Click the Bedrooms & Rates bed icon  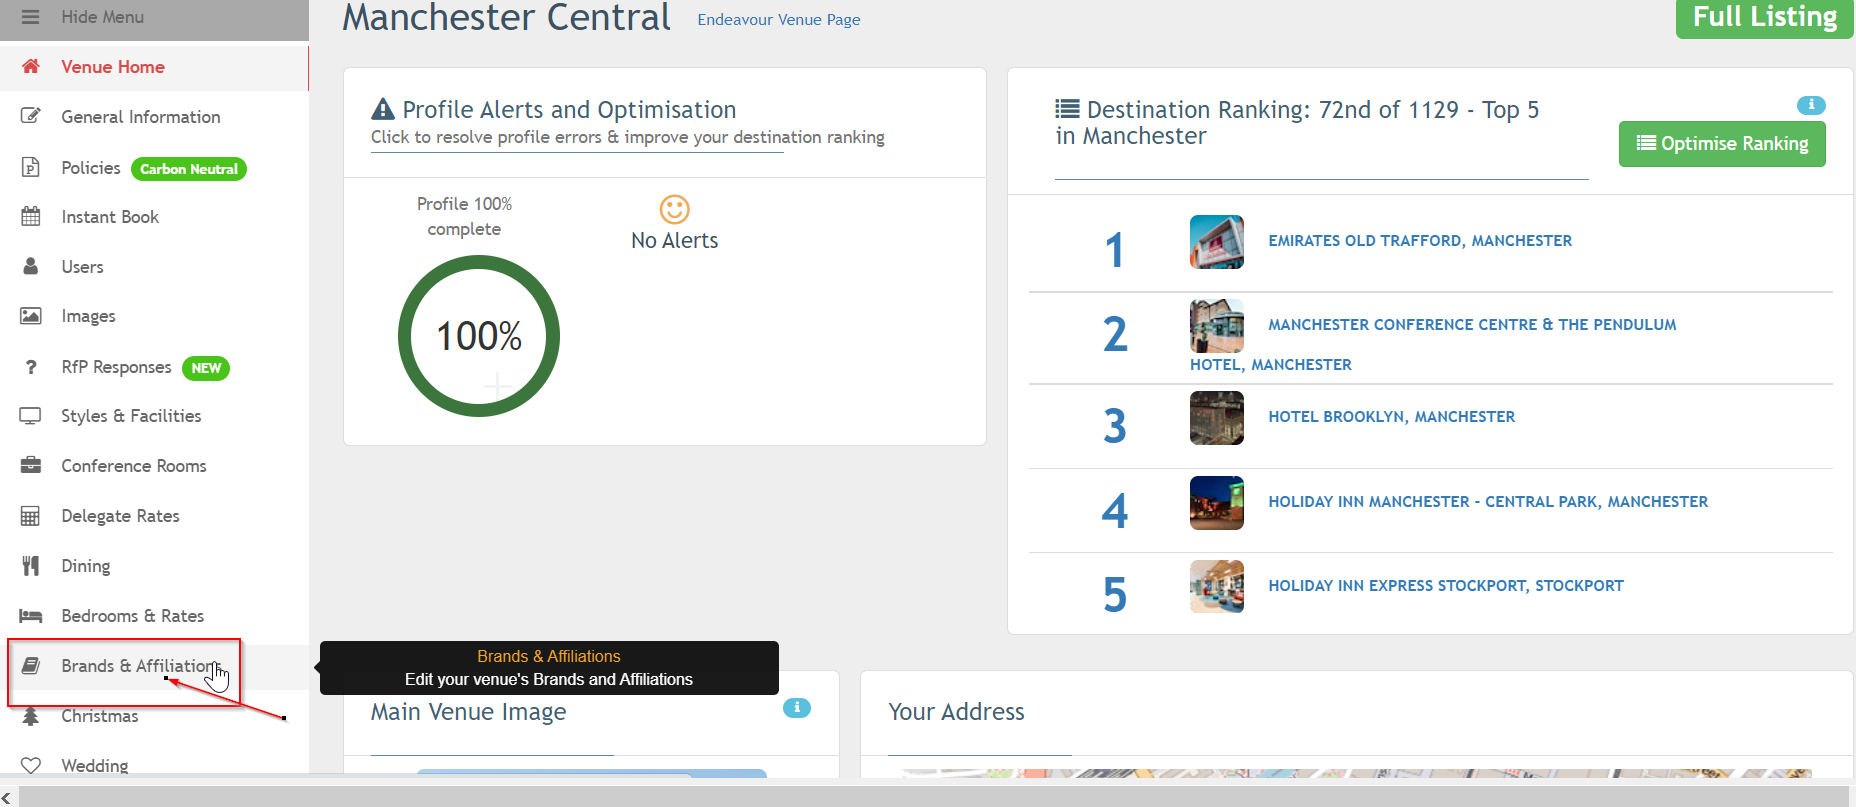click(x=31, y=616)
